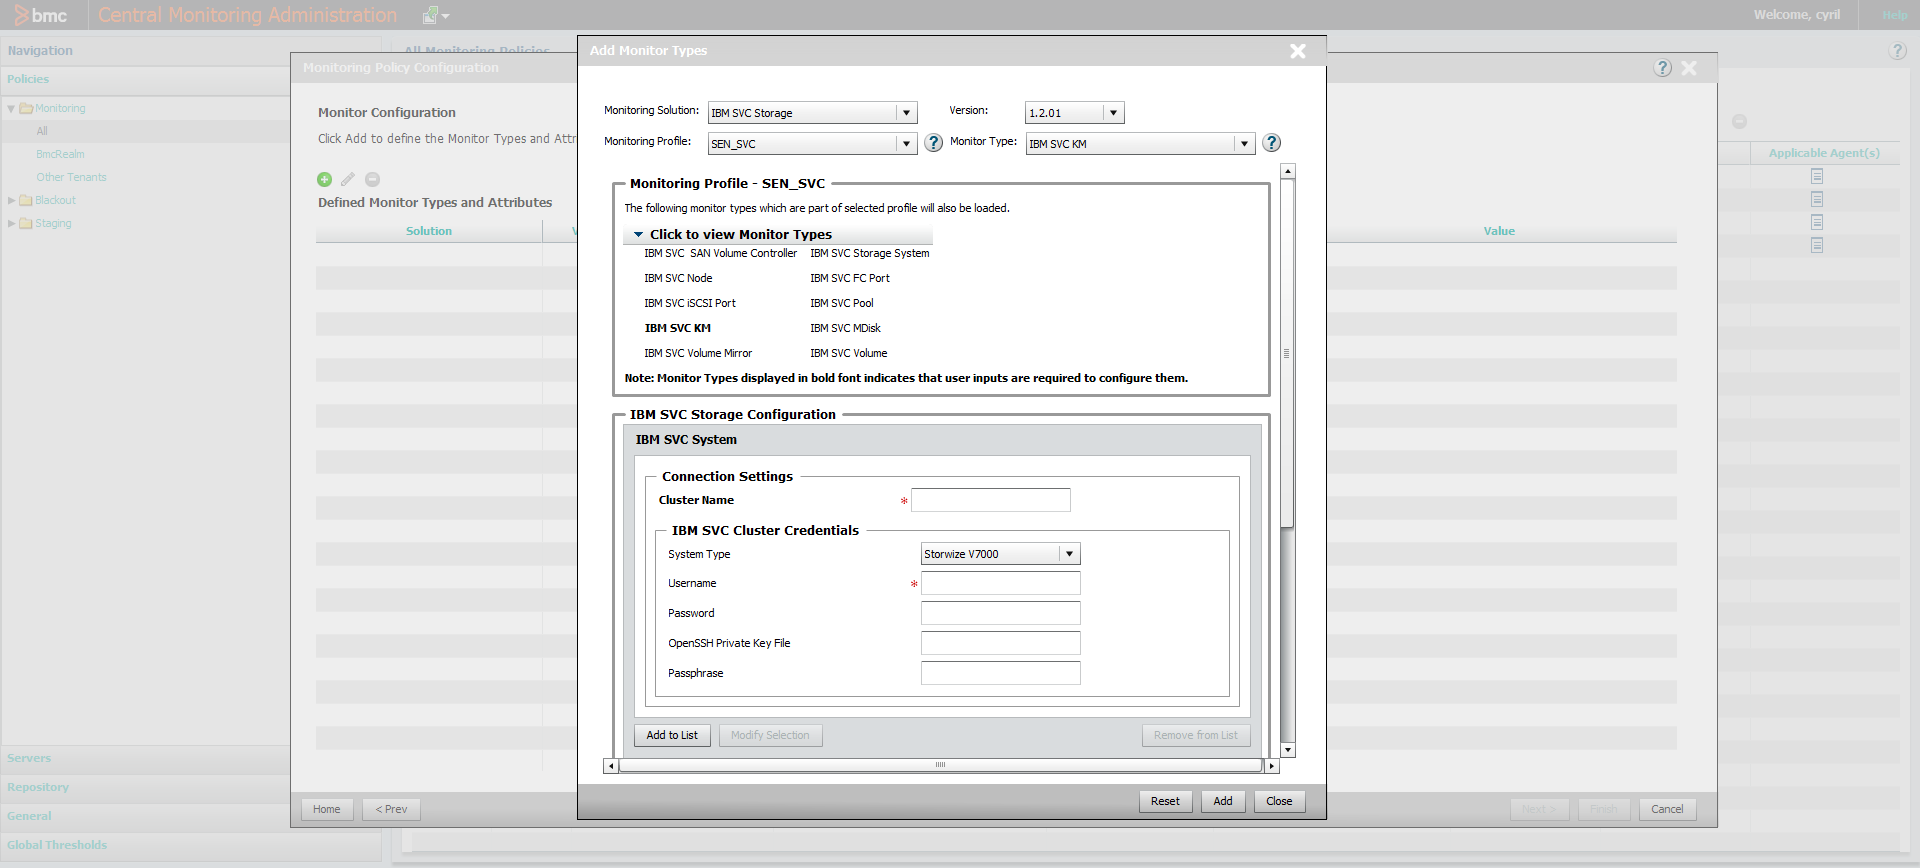Image resolution: width=1920 pixels, height=868 pixels.
Task: Click the horizontal scroll right arrow
Action: pos(1271,766)
